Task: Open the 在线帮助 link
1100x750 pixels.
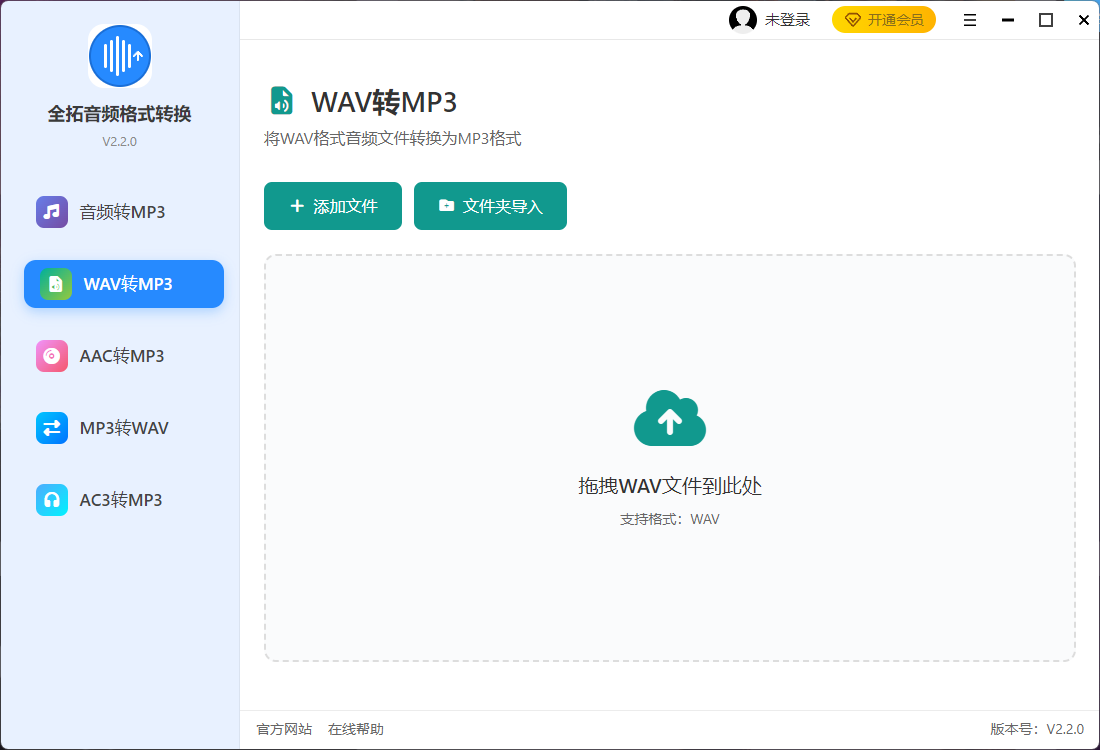Action: coord(356,729)
